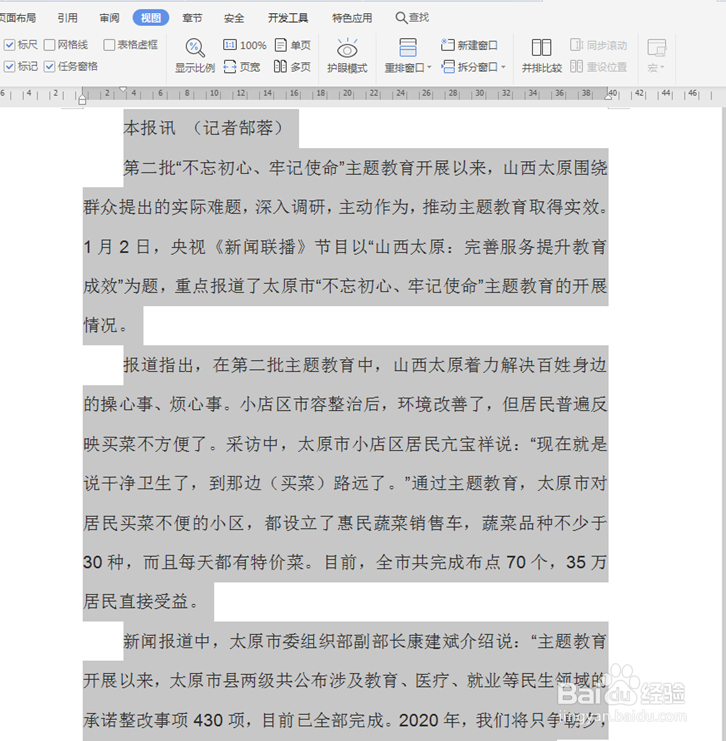Click the 同步滚动 sync scroll button
This screenshot has height=741, width=726.
[x=598, y=45]
